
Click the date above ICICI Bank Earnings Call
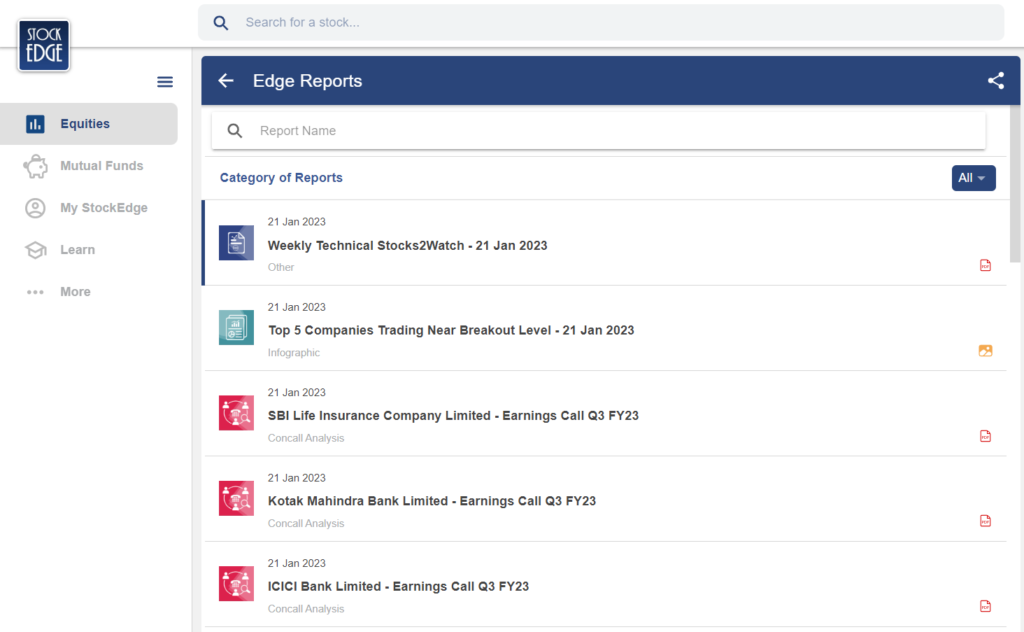[x=296, y=563]
